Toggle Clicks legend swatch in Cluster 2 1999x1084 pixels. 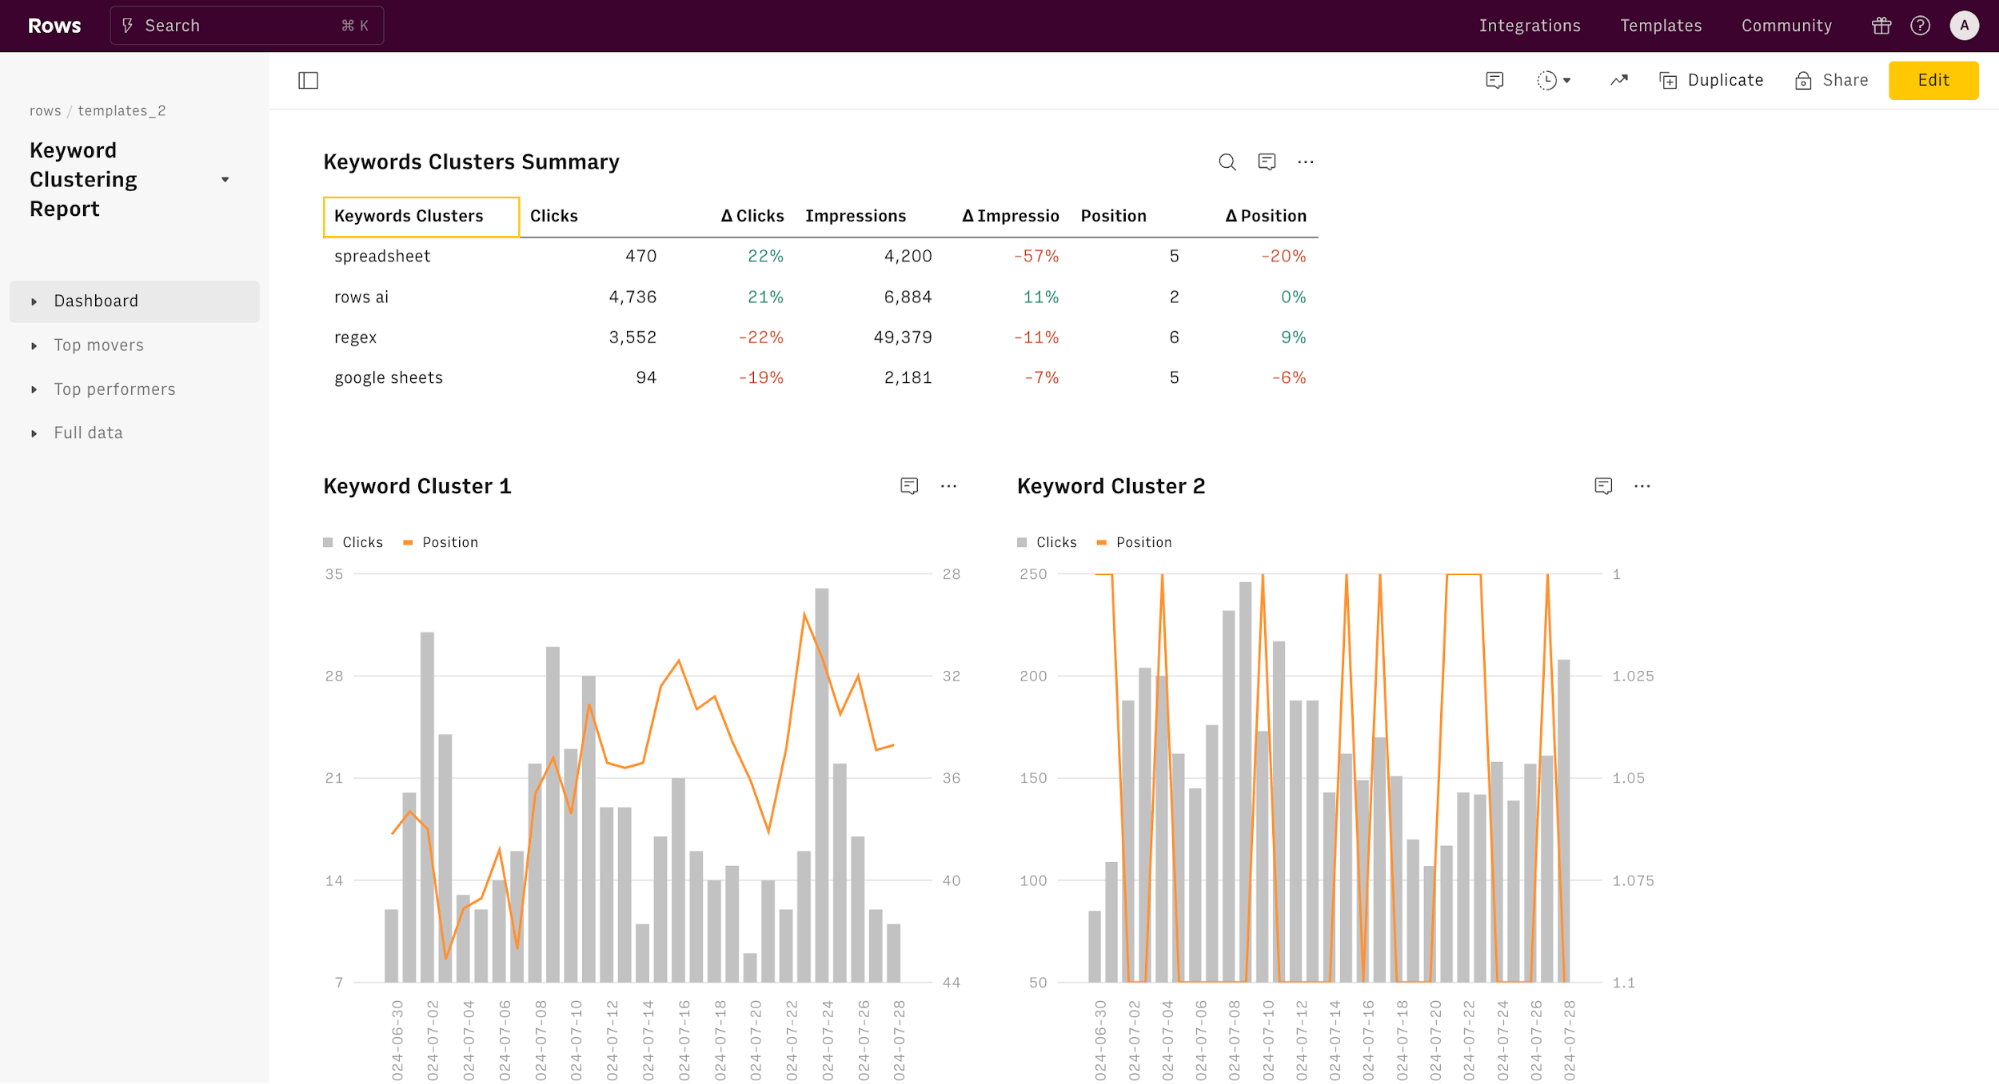[1022, 542]
